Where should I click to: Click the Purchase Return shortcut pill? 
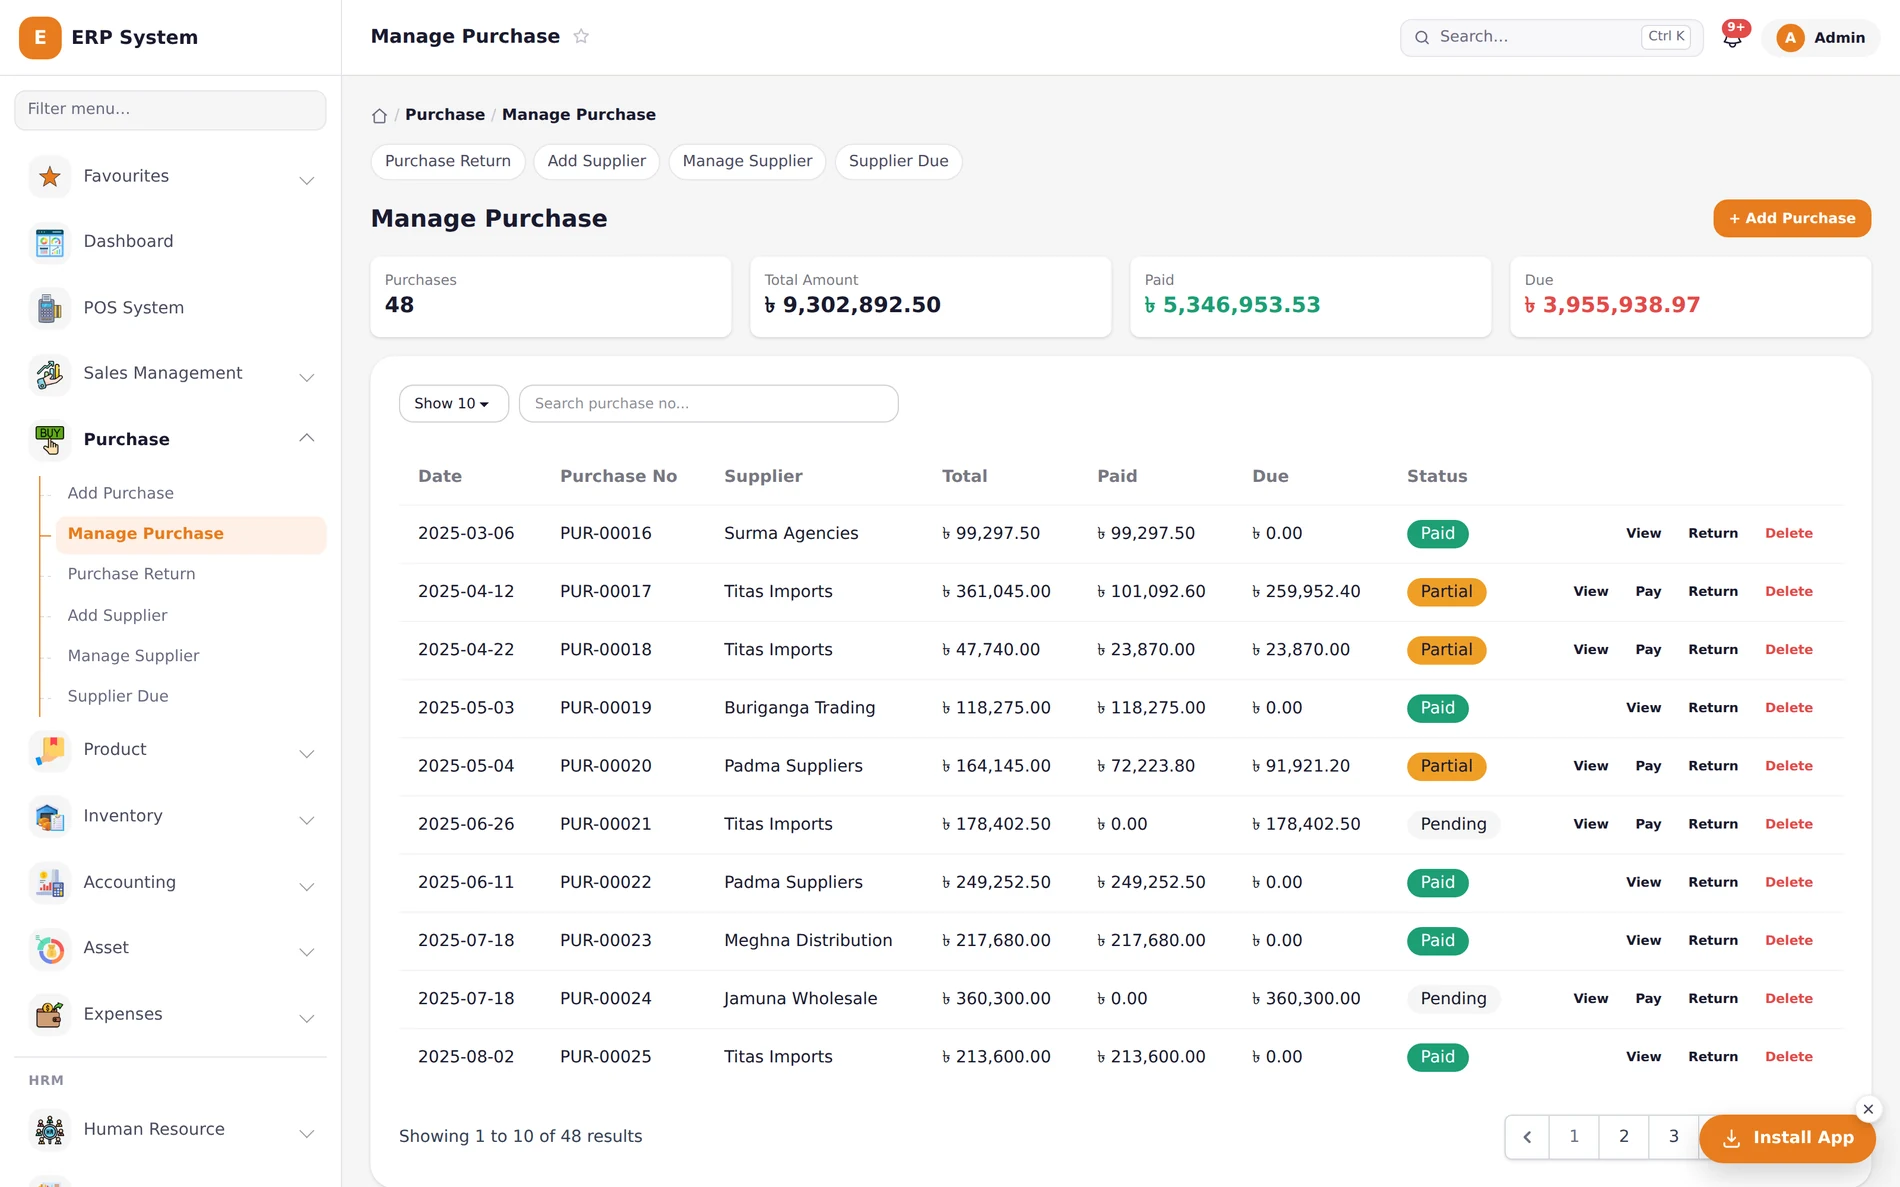[x=448, y=161]
